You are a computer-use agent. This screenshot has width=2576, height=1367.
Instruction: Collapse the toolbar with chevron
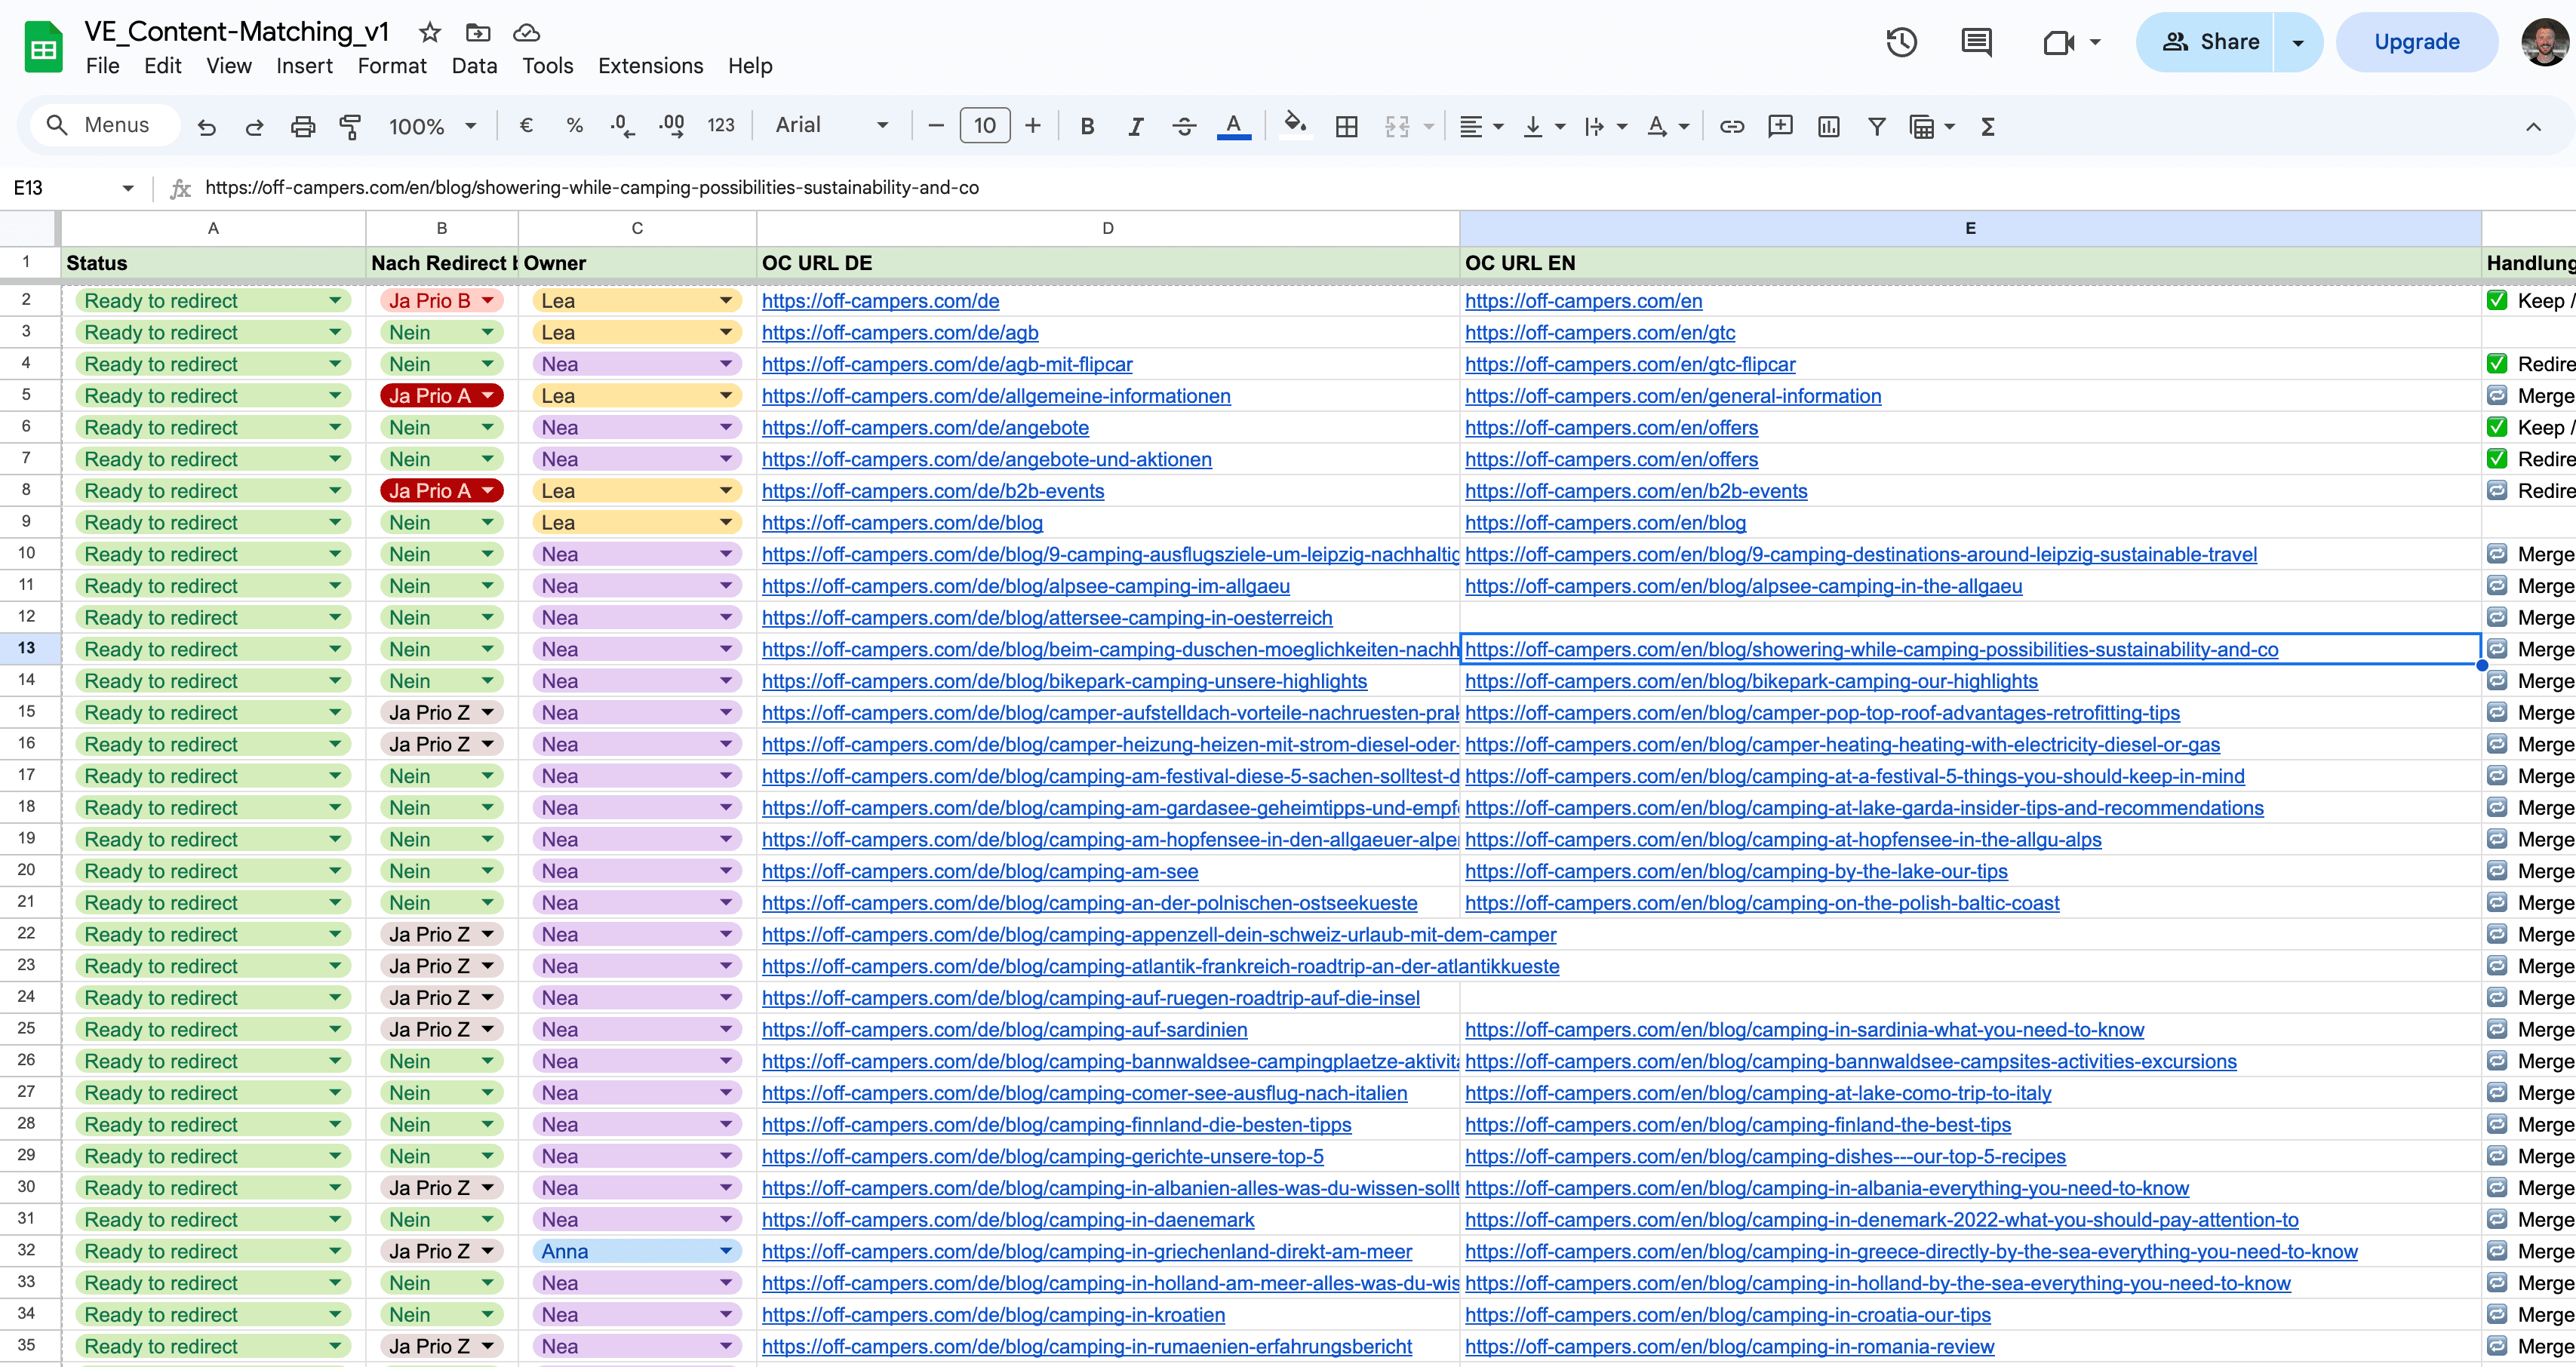[x=2533, y=126]
